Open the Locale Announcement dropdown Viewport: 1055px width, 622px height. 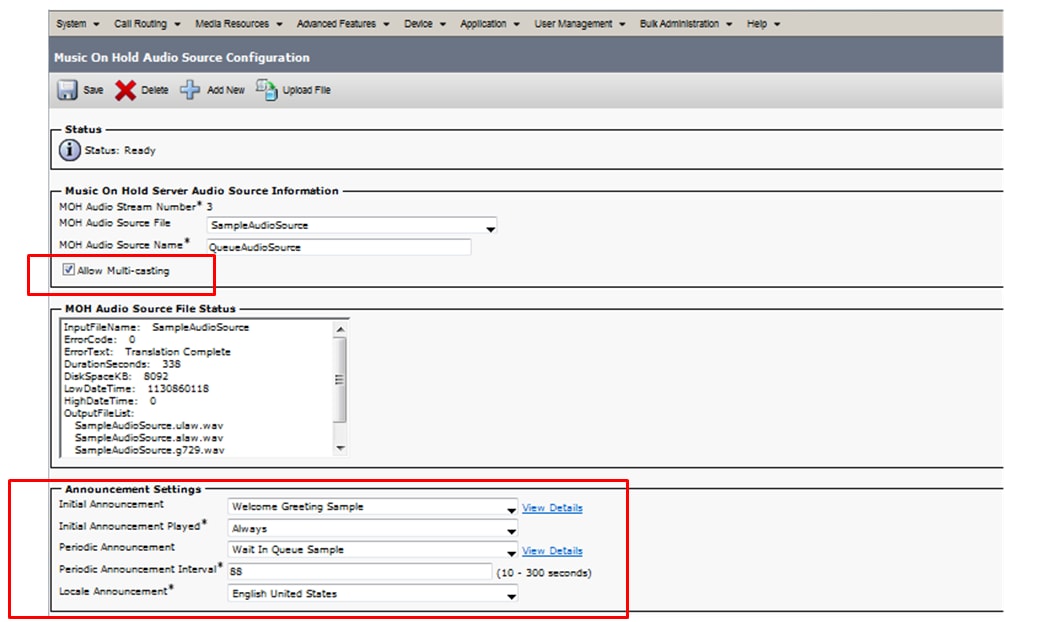pos(510,595)
